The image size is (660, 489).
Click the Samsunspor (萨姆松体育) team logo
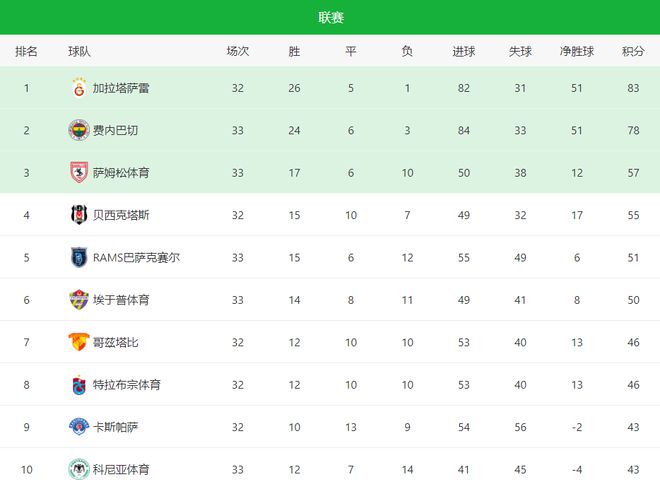(x=78, y=172)
